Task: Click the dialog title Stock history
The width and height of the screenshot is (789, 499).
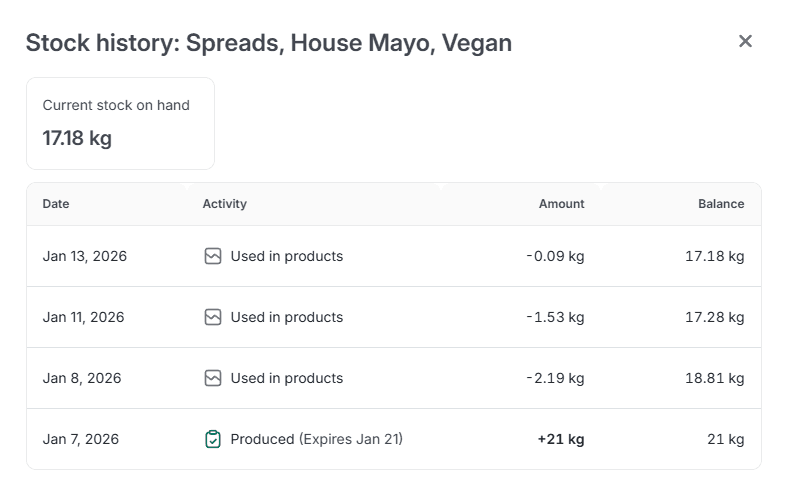Action: 268,43
